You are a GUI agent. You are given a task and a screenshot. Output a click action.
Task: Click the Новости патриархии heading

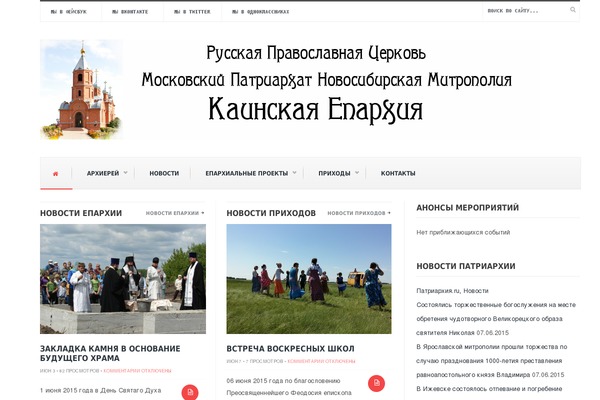466,266
